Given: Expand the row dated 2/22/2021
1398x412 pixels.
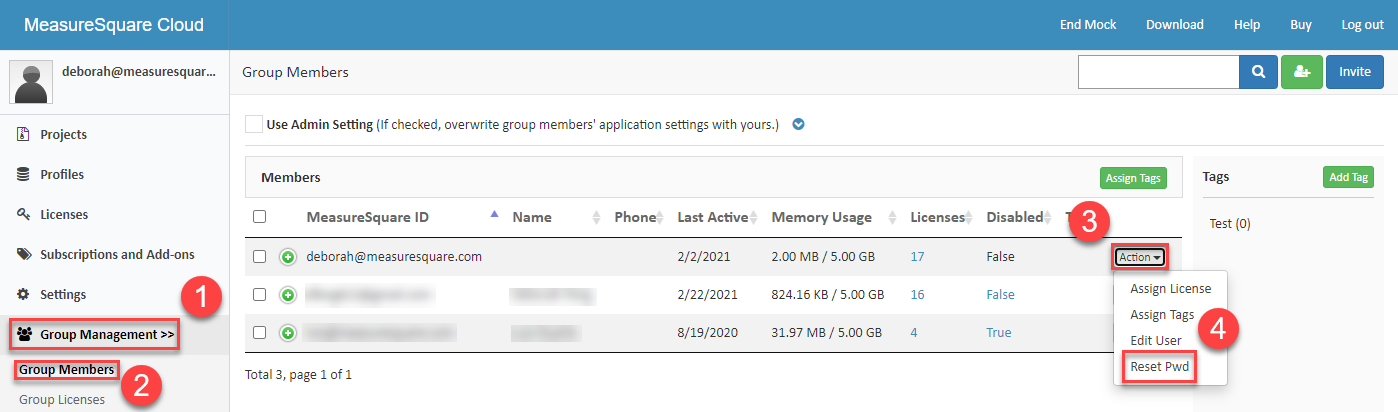Looking at the screenshot, I should pos(287,295).
